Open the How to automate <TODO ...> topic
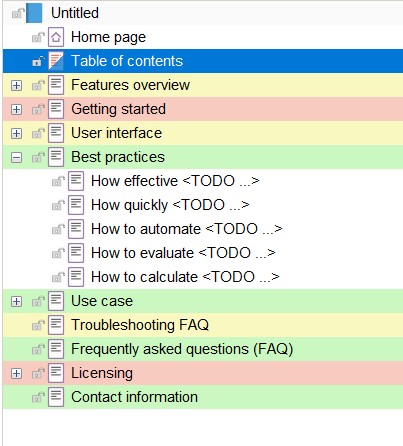 tap(187, 229)
